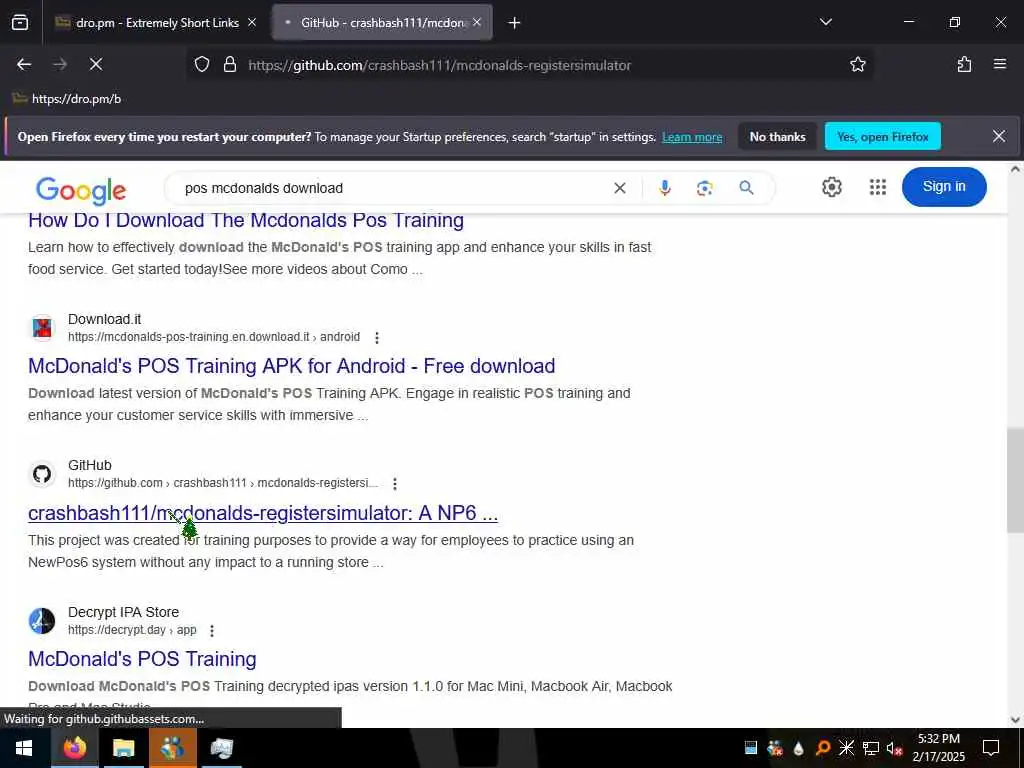
Task: Toggle the muted volume tray icon
Action: tap(894, 748)
